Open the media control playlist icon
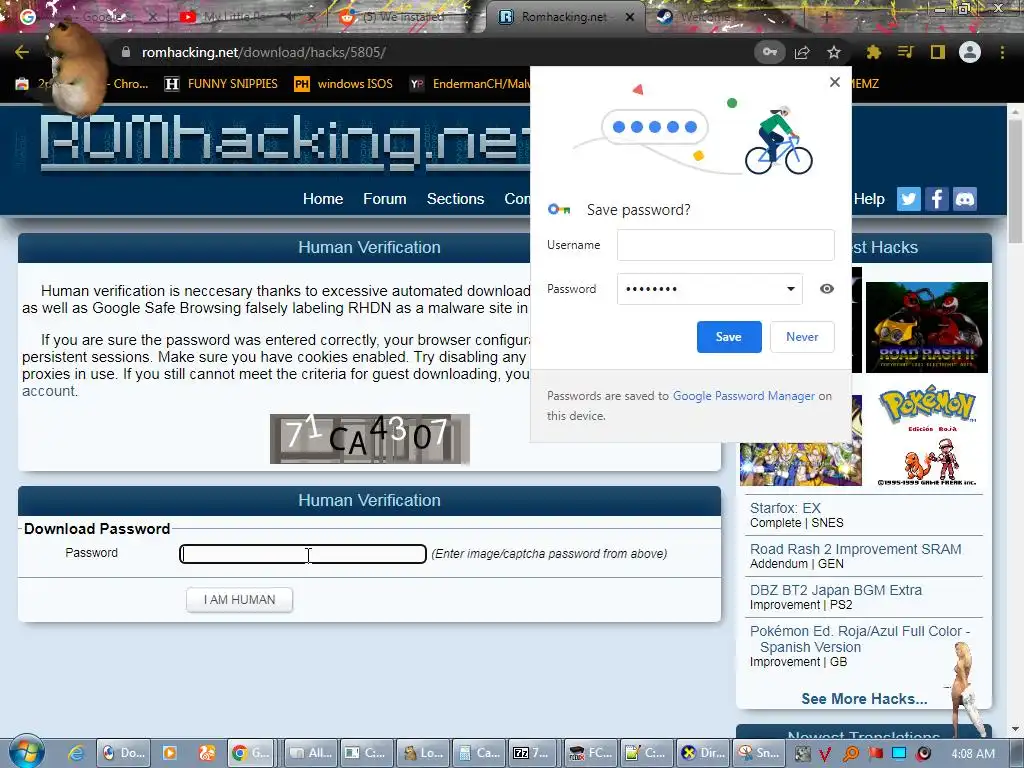The width and height of the screenshot is (1024, 768). click(x=905, y=52)
